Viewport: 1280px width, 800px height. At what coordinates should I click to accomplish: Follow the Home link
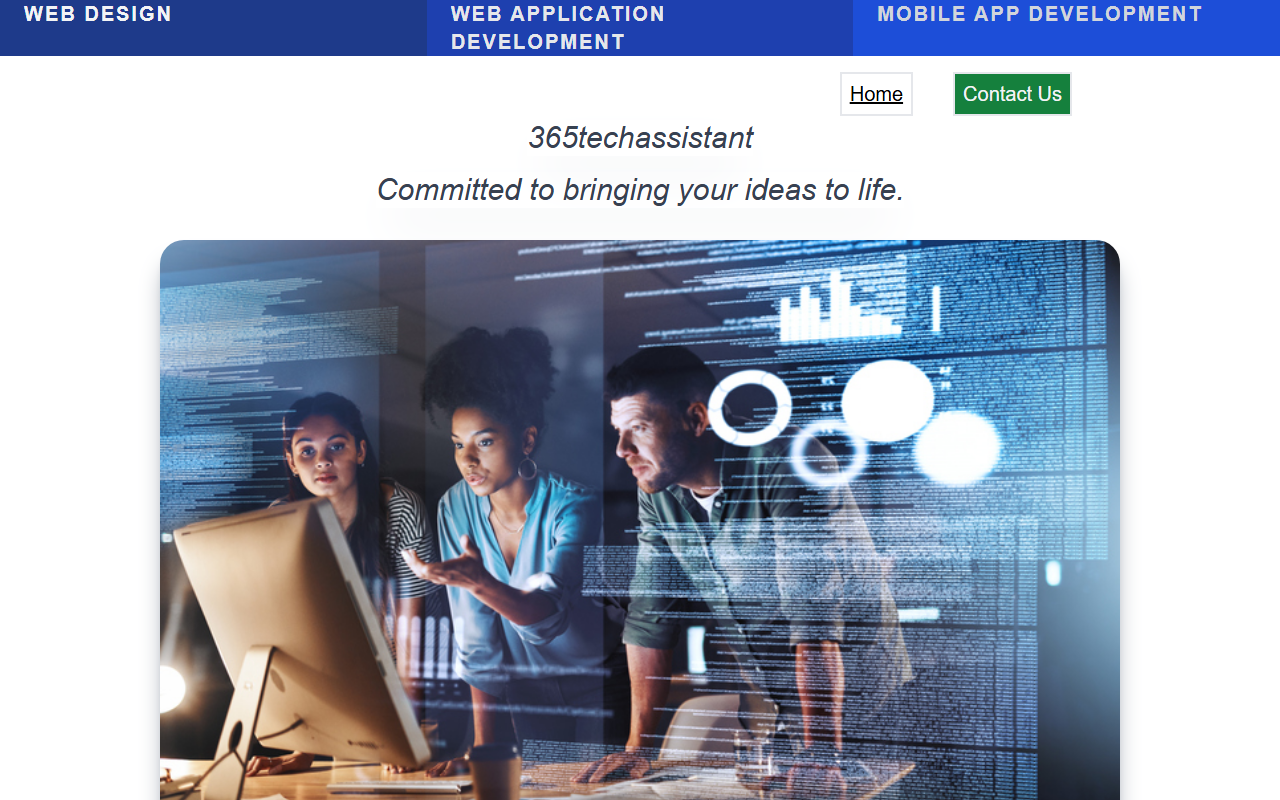pyautogui.click(x=876, y=94)
